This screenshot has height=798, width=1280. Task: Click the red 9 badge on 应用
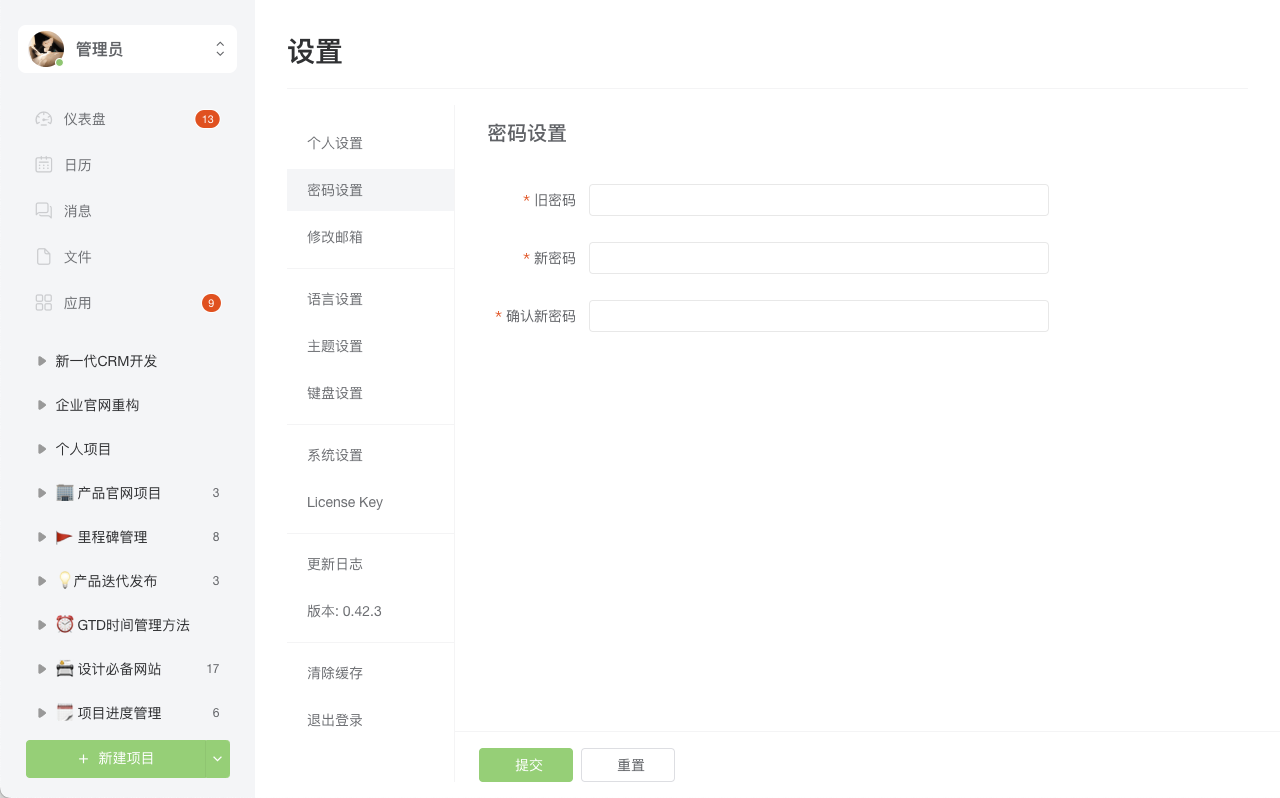pyautogui.click(x=211, y=303)
